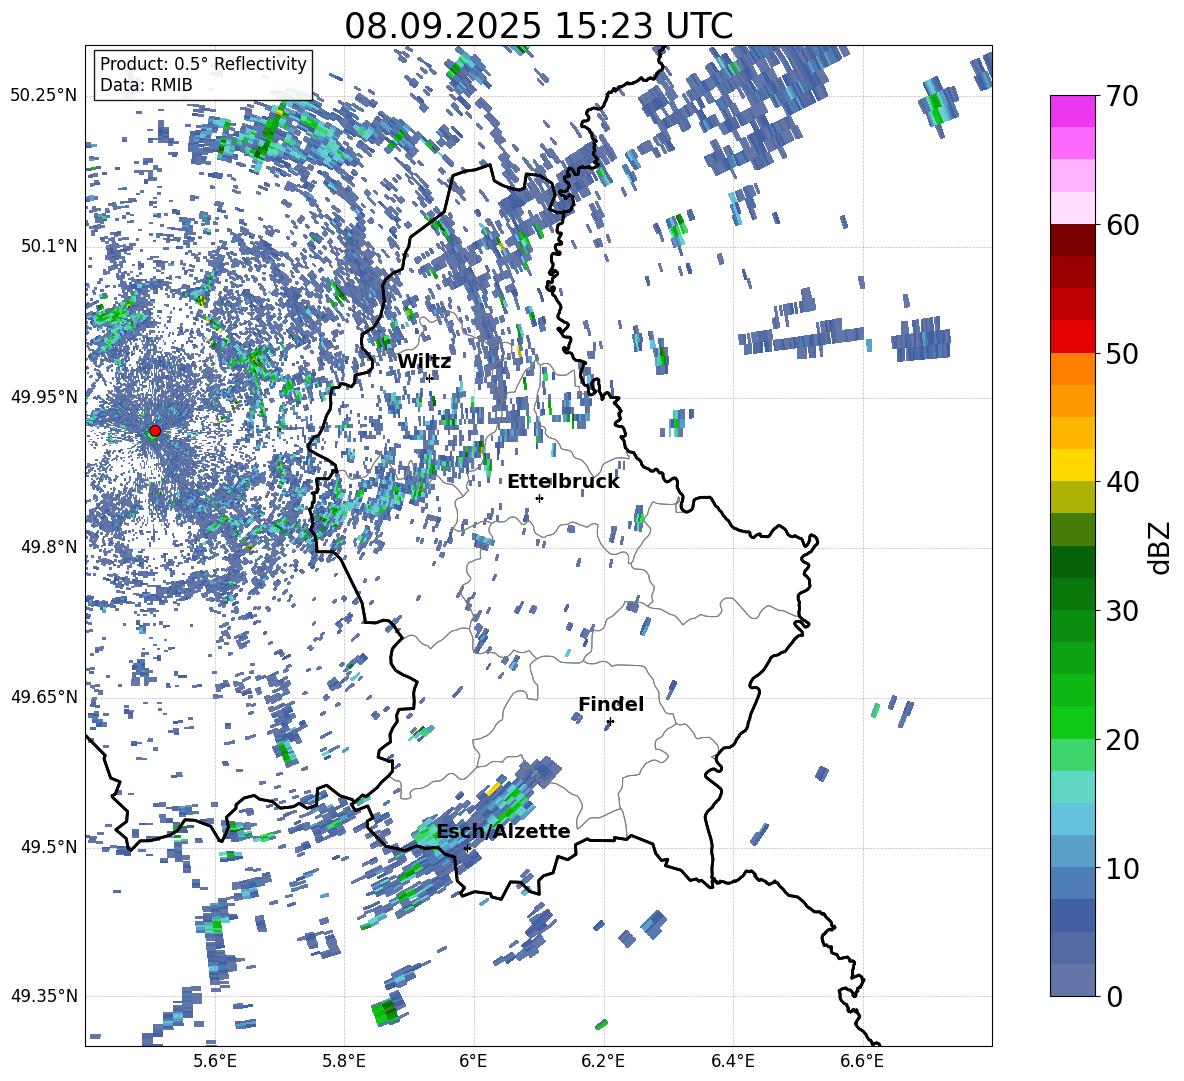Image resolution: width=1184 pixels, height=1081 pixels.
Task: Click the Product: 0.5° Reflectivity text
Action: pyautogui.click(x=203, y=64)
